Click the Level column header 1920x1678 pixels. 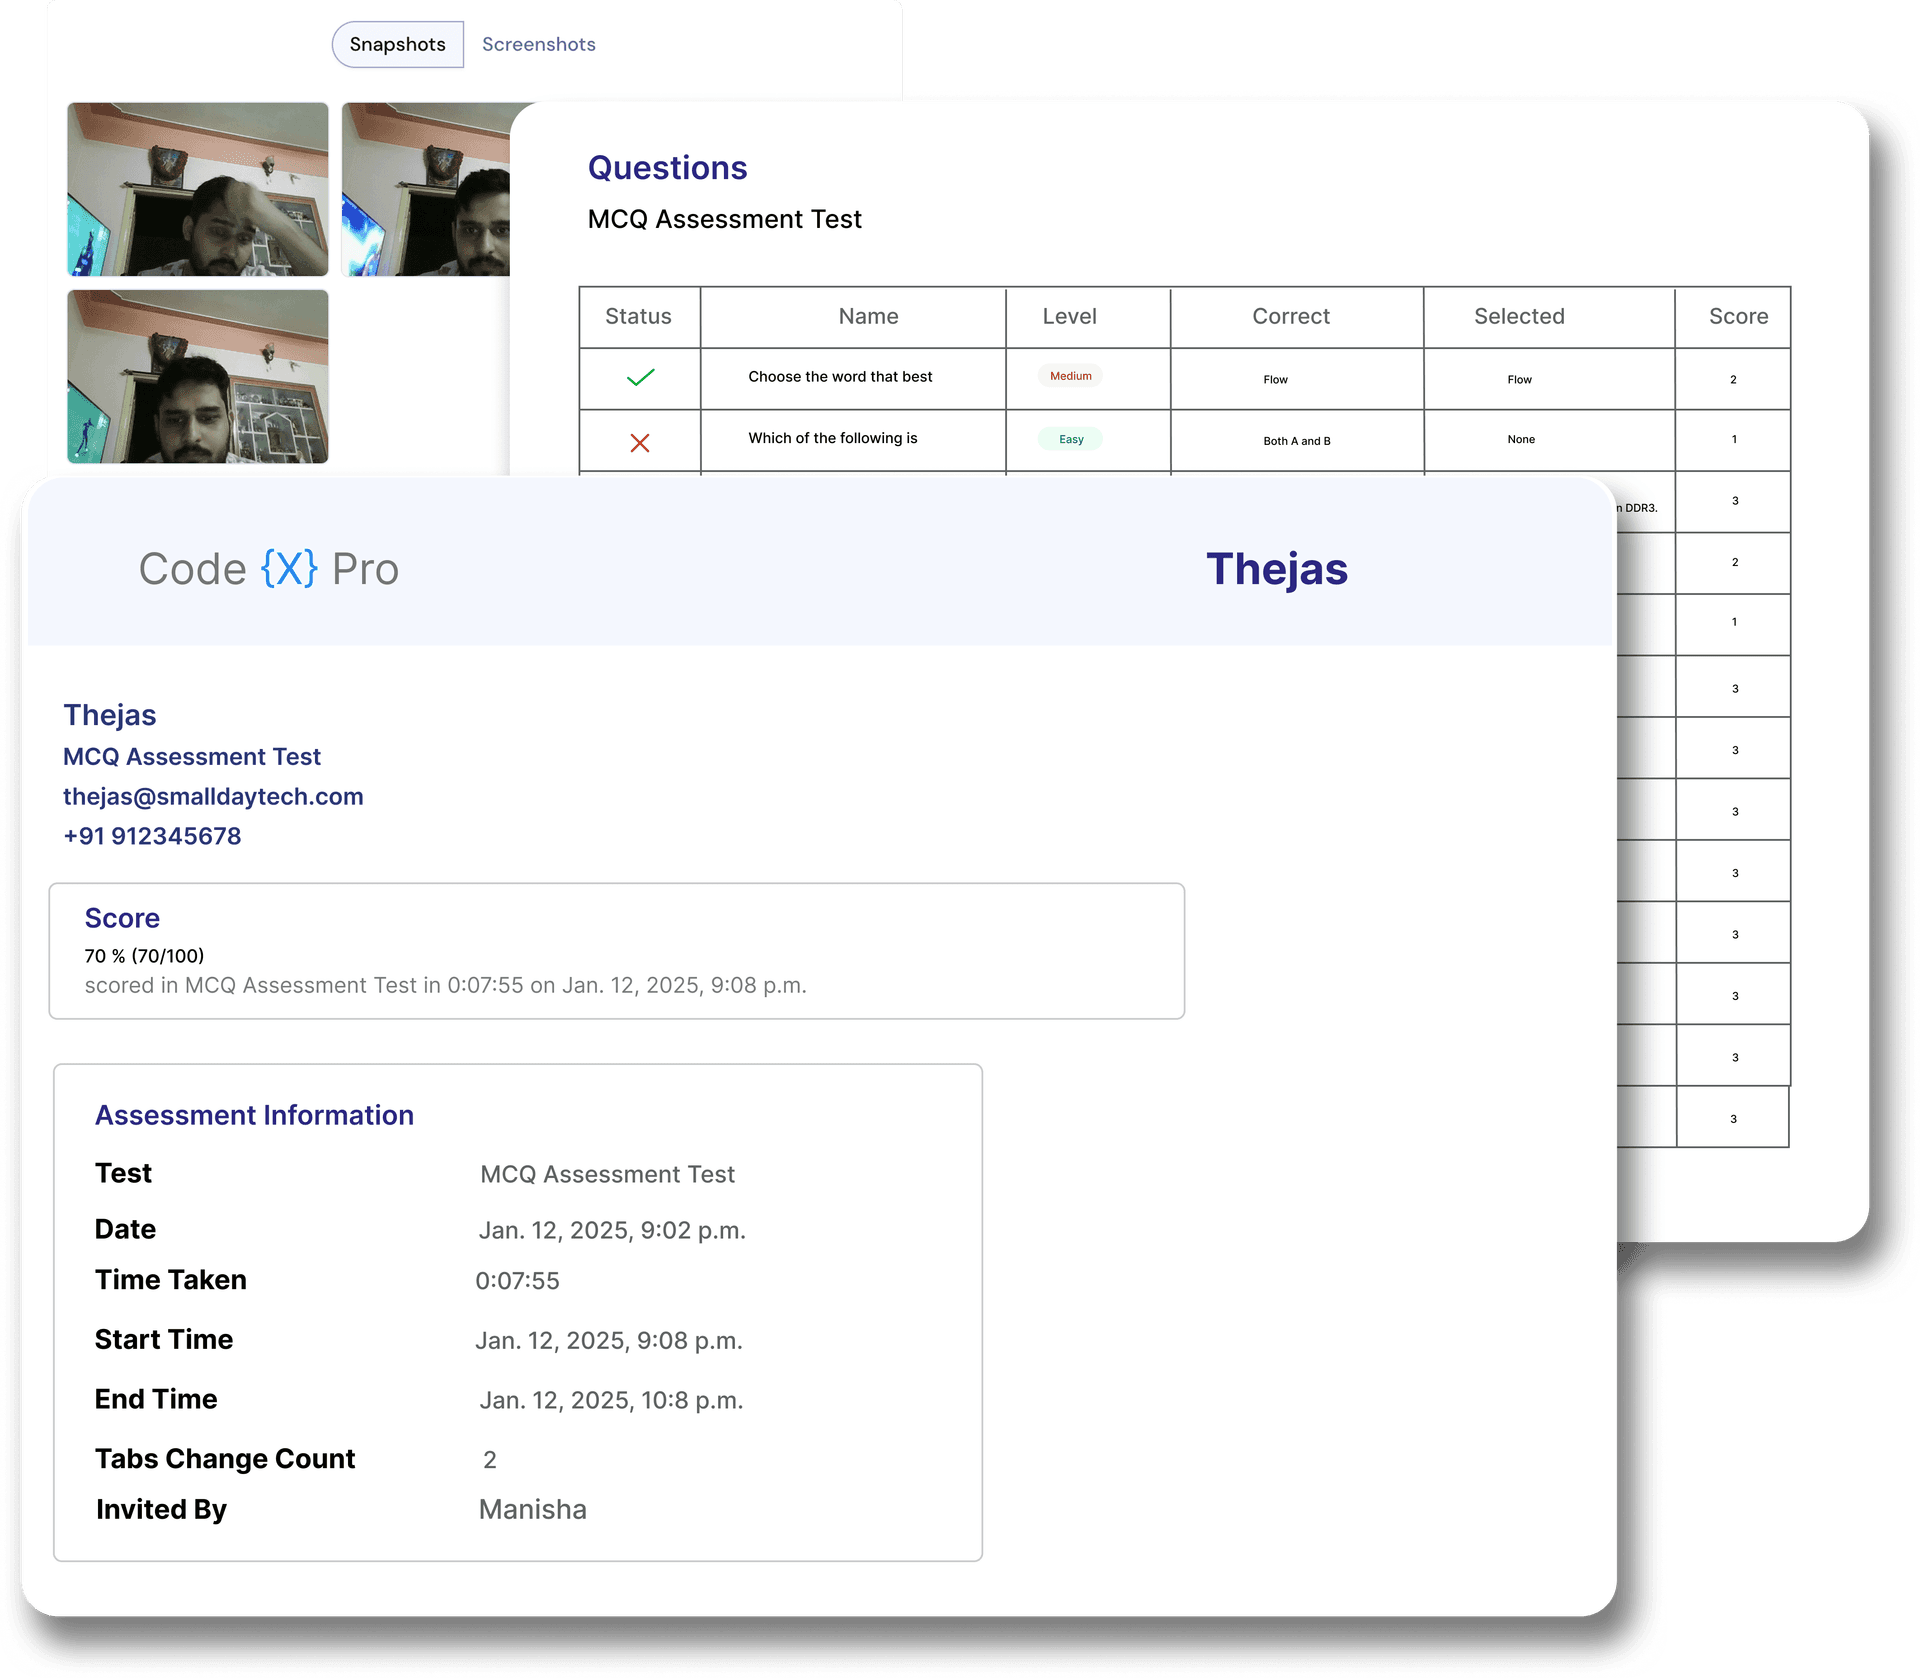[x=1069, y=317]
